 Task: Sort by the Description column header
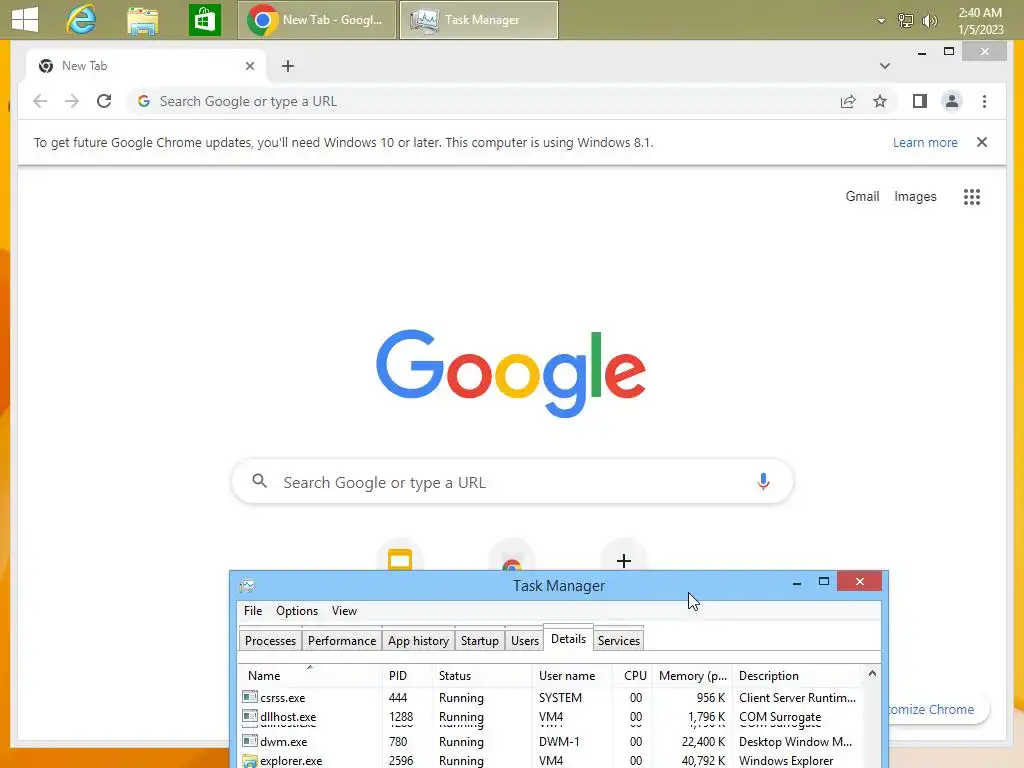pyautogui.click(x=797, y=676)
